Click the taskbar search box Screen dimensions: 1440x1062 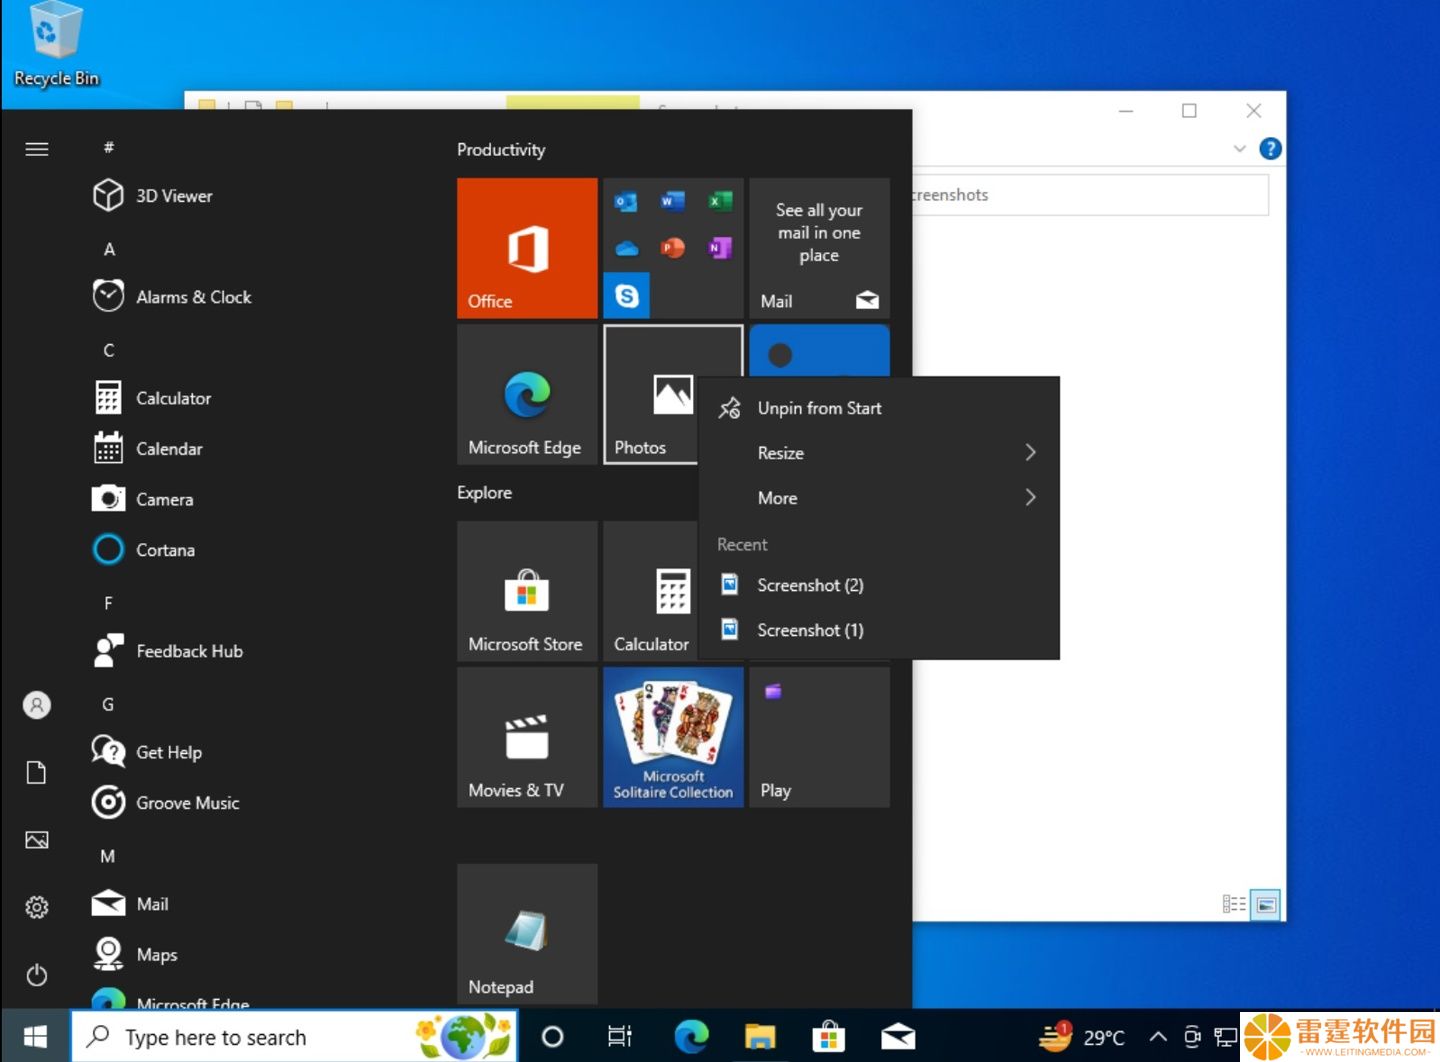294,1037
